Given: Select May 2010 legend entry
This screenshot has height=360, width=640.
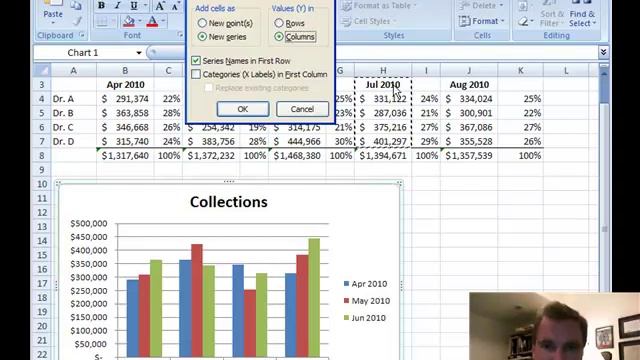Looking at the screenshot, I should pyautogui.click(x=367, y=301).
